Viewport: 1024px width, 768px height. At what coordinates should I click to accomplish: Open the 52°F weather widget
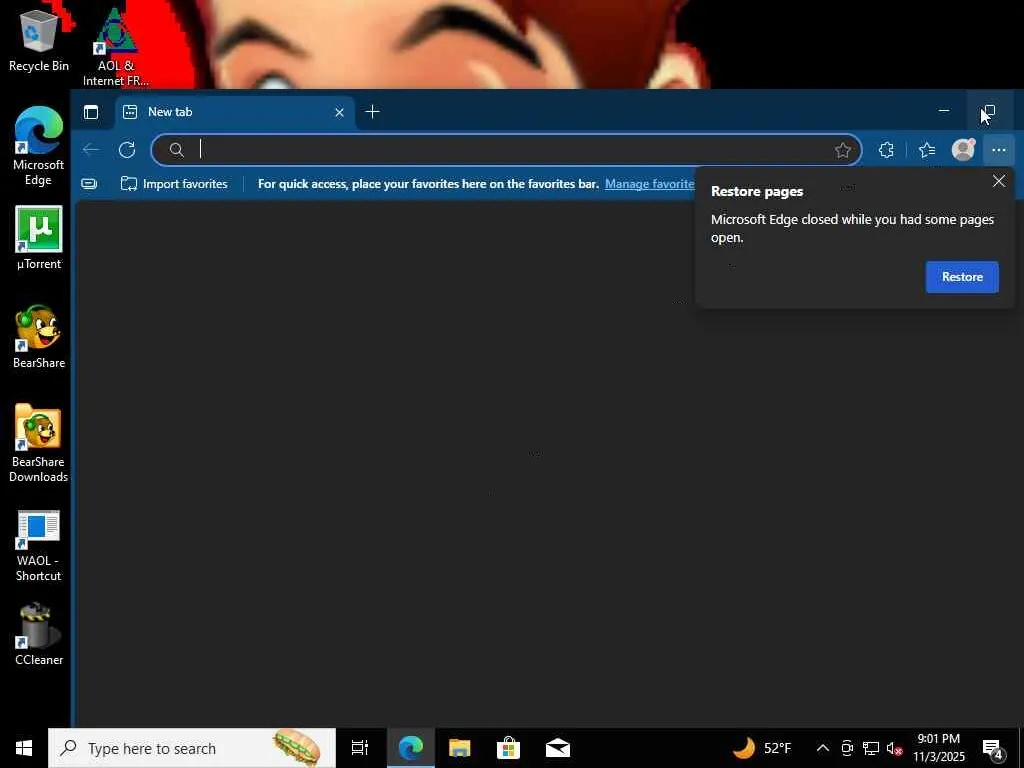click(x=761, y=748)
